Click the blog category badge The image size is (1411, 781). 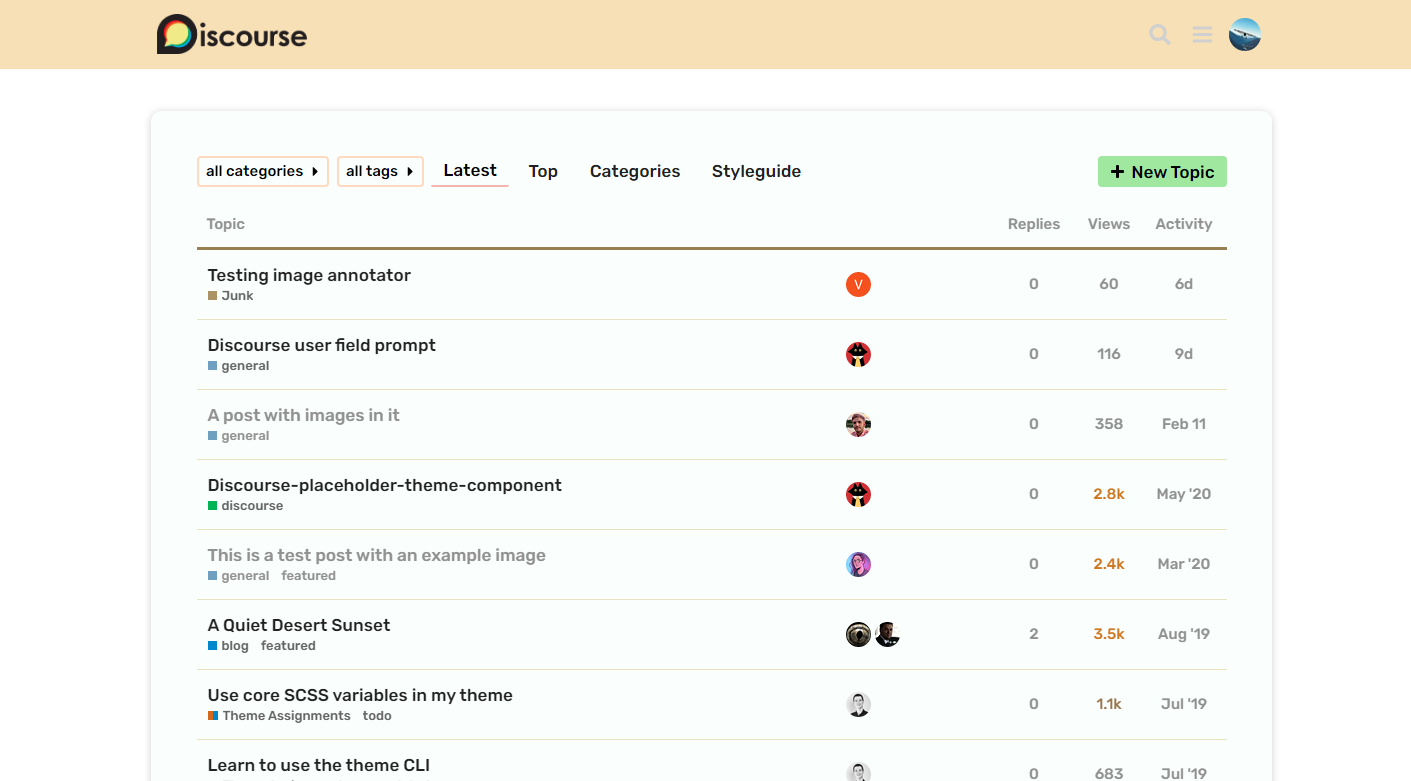(228, 646)
